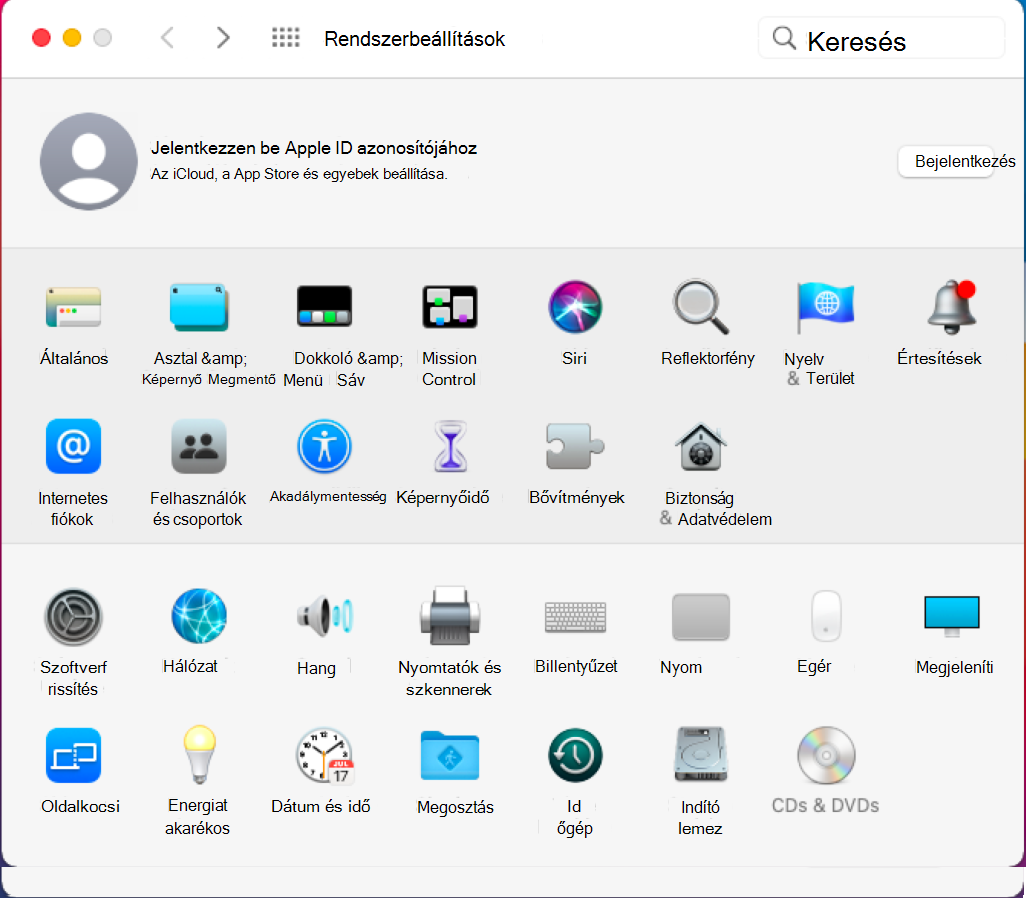Open Mission Control preferences
This screenshot has width=1026, height=898.
450,306
